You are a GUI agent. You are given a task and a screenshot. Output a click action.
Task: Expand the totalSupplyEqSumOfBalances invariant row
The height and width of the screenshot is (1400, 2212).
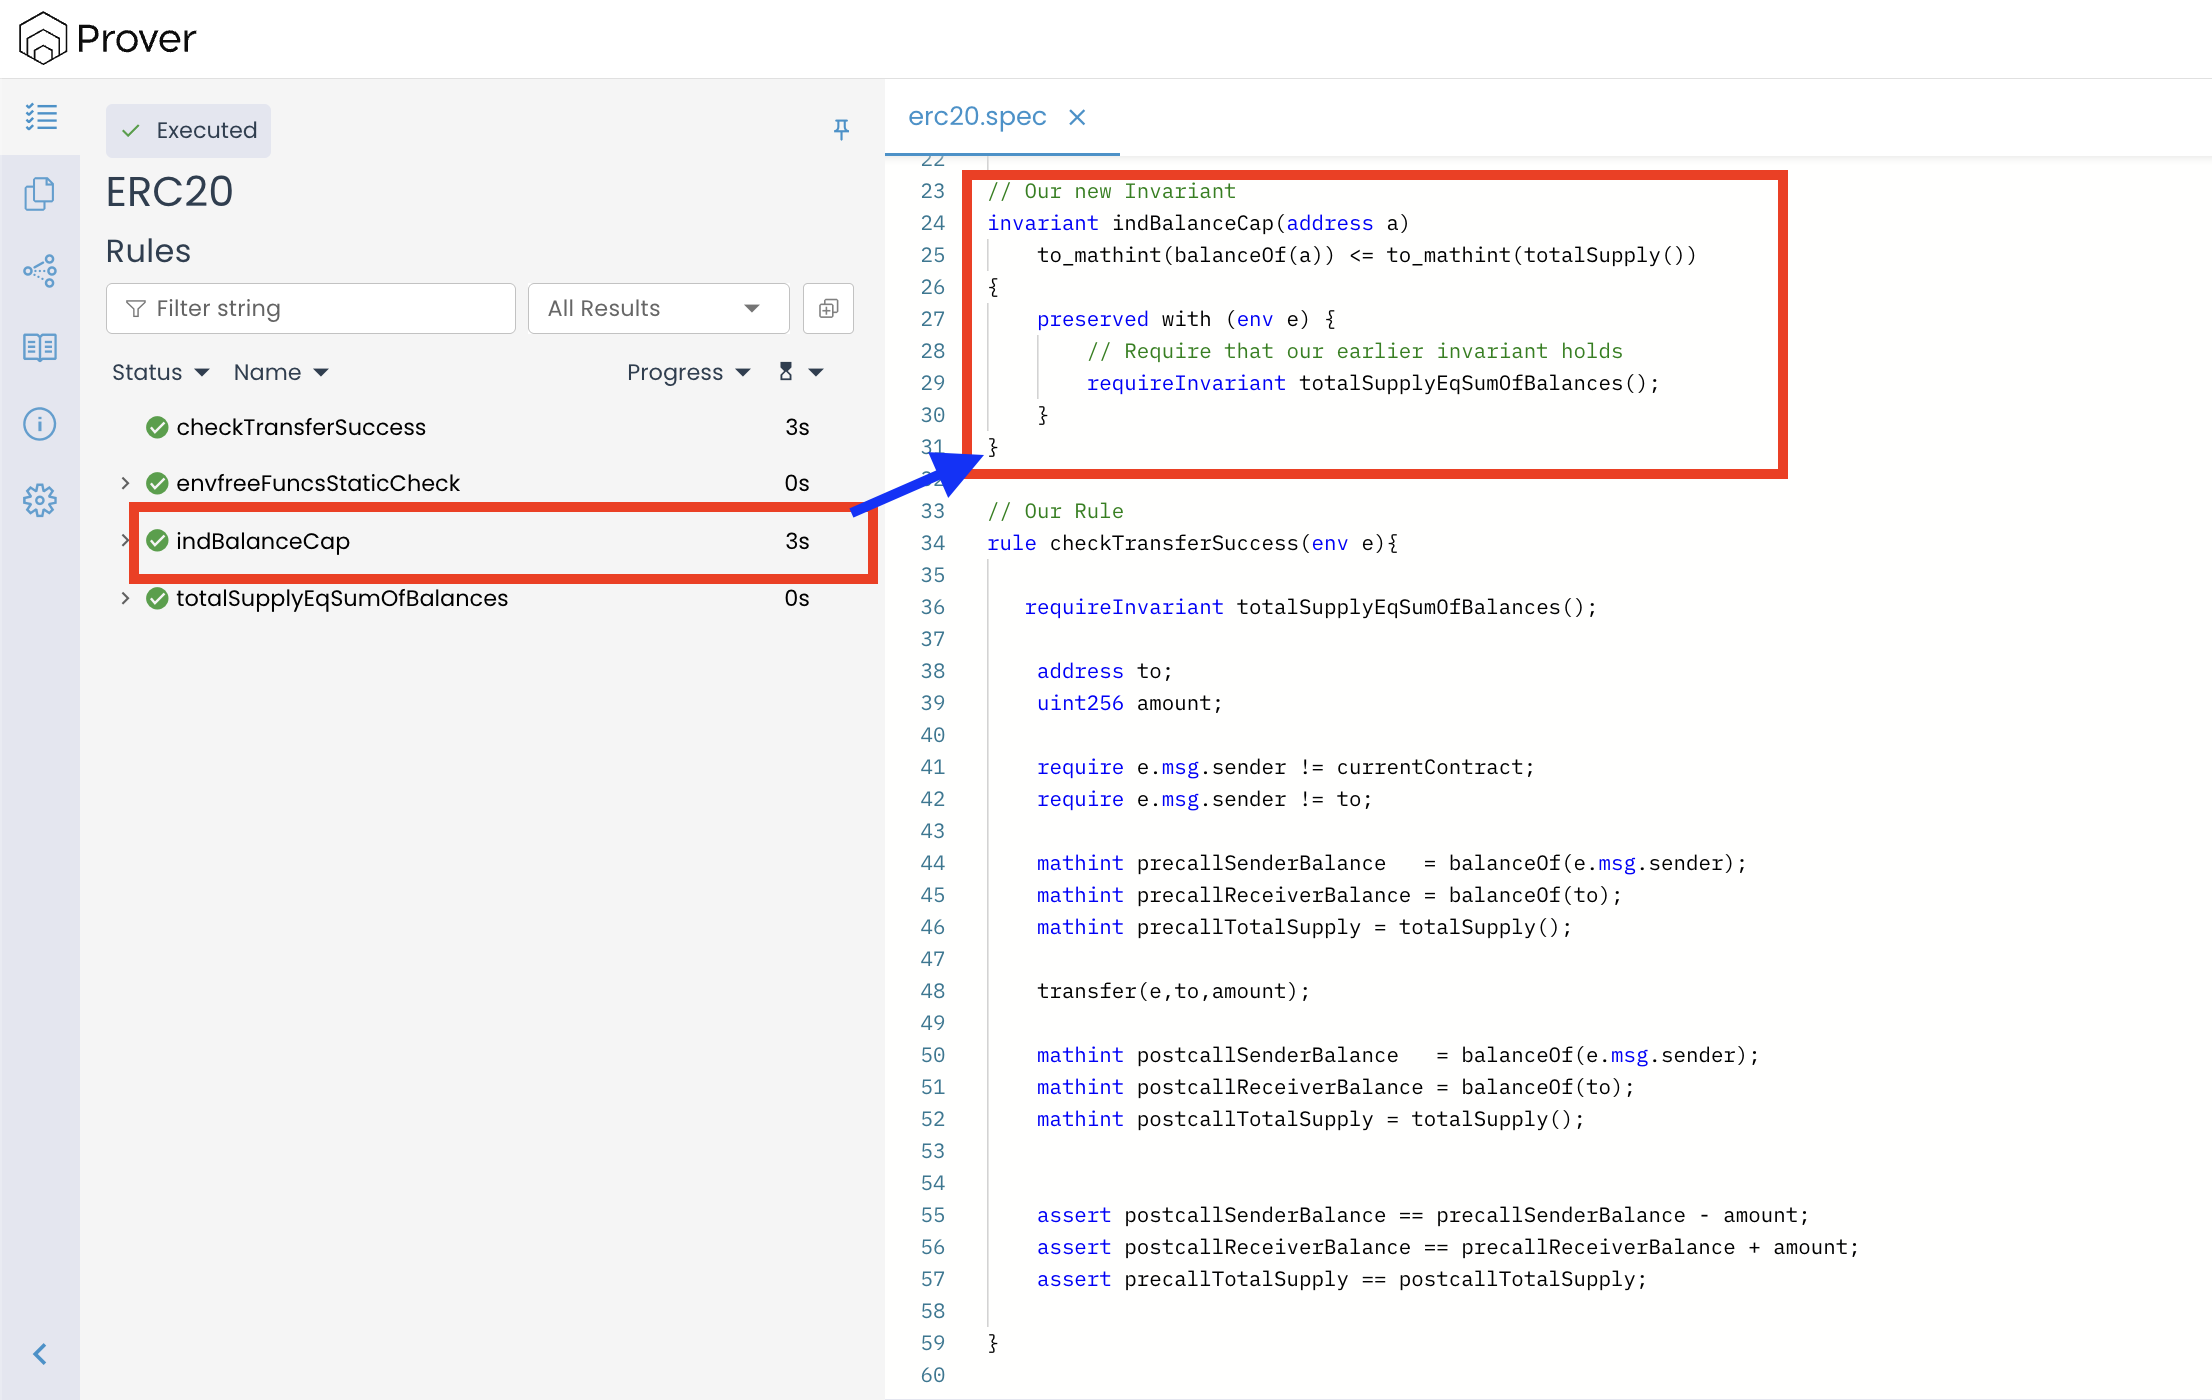(x=125, y=599)
